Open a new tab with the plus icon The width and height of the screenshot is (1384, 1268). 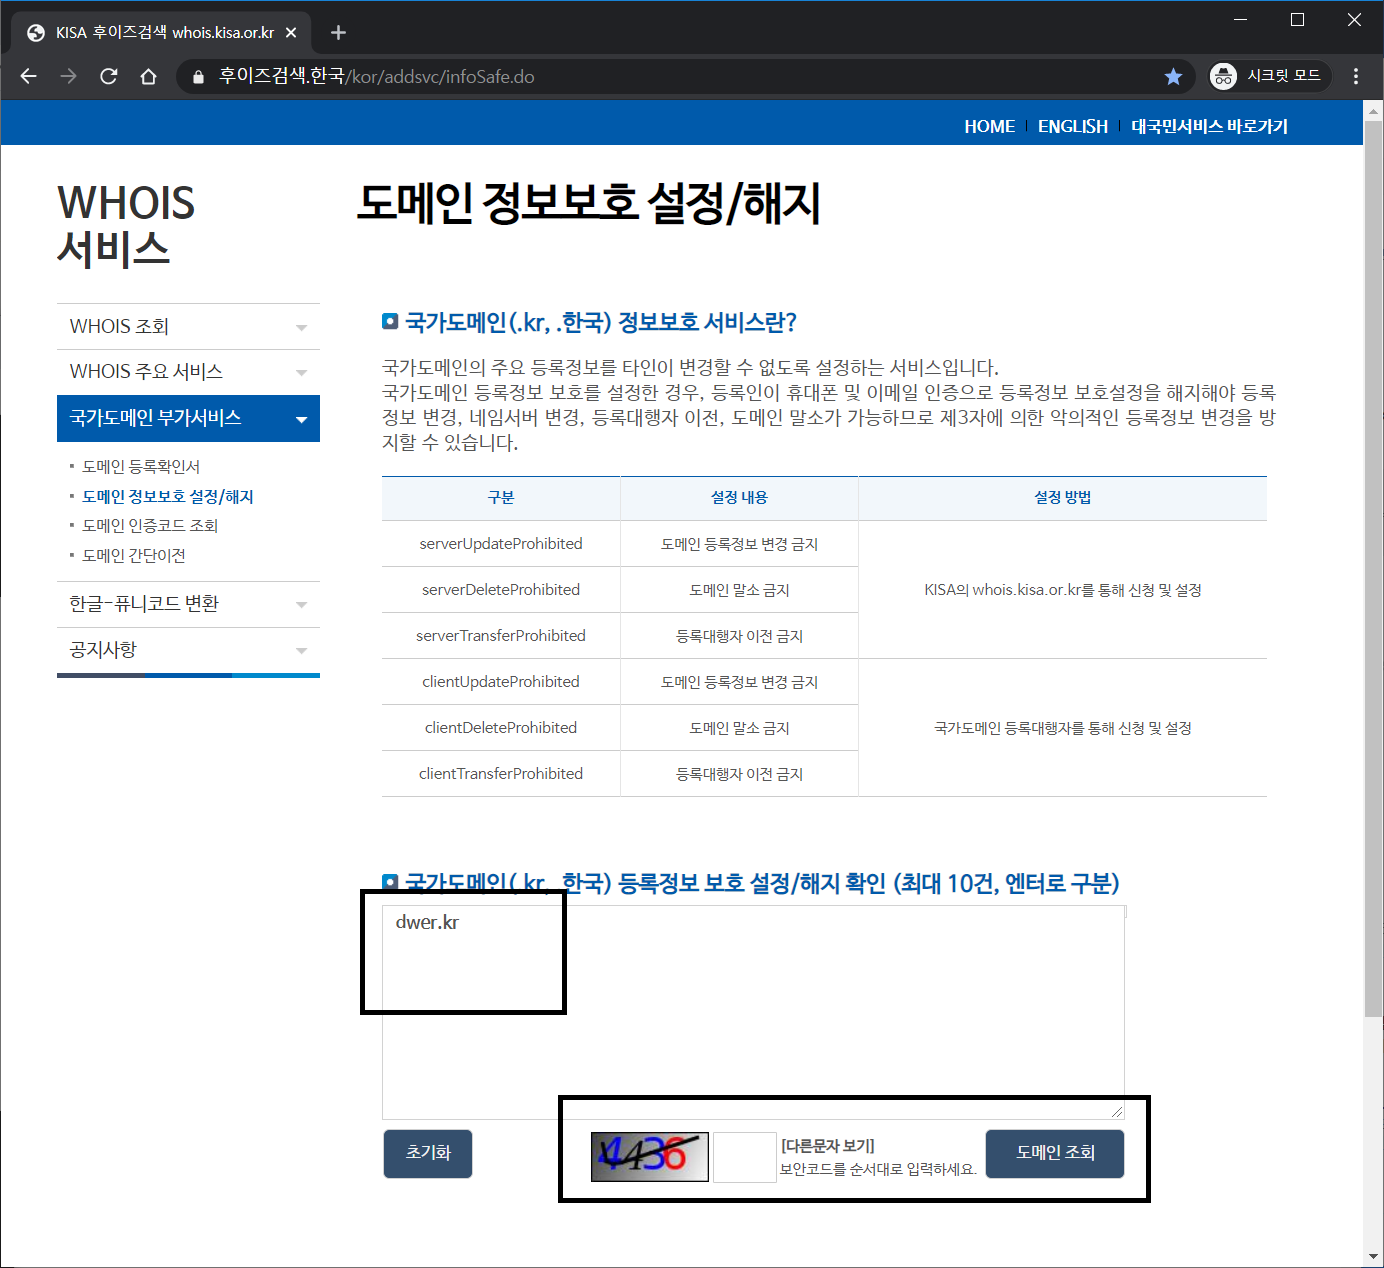[x=338, y=31]
